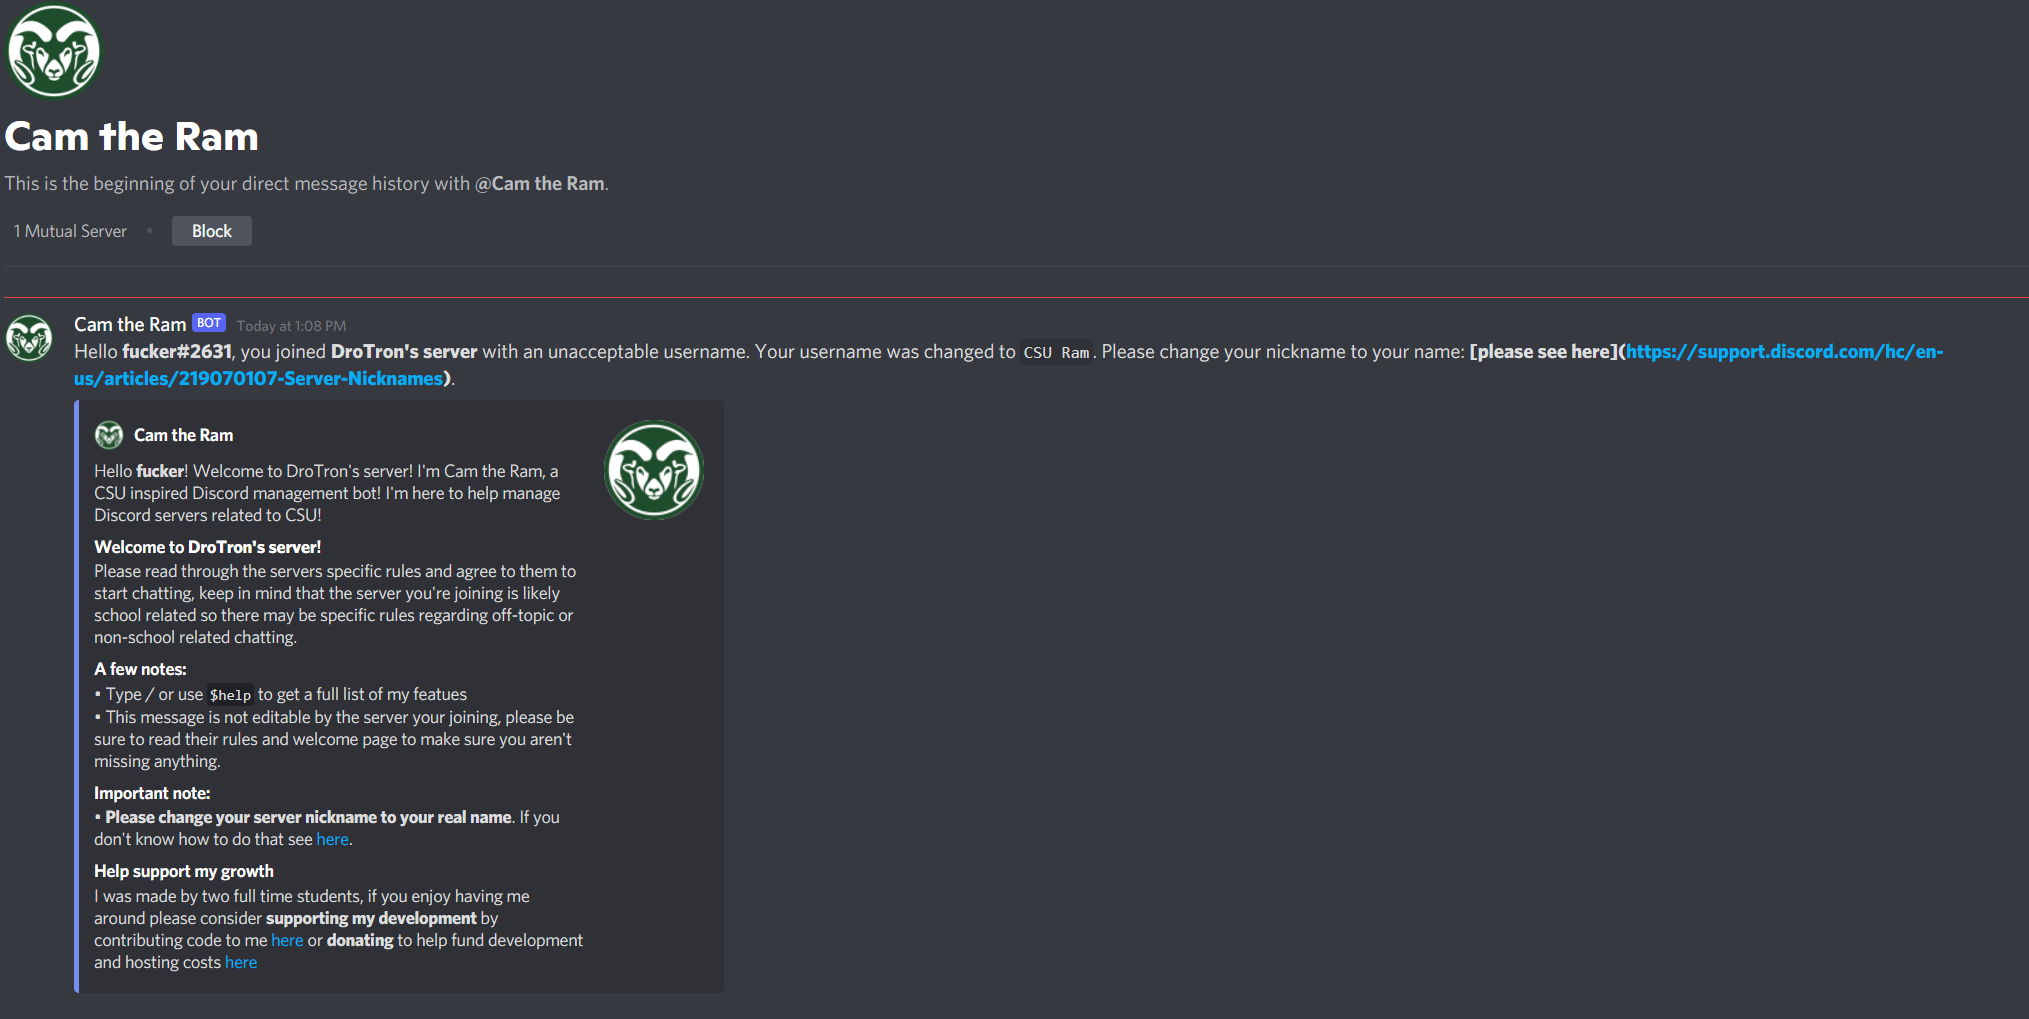Click the BOT badge next to the username
Screen dimensions: 2029x1019
point(209,323)
